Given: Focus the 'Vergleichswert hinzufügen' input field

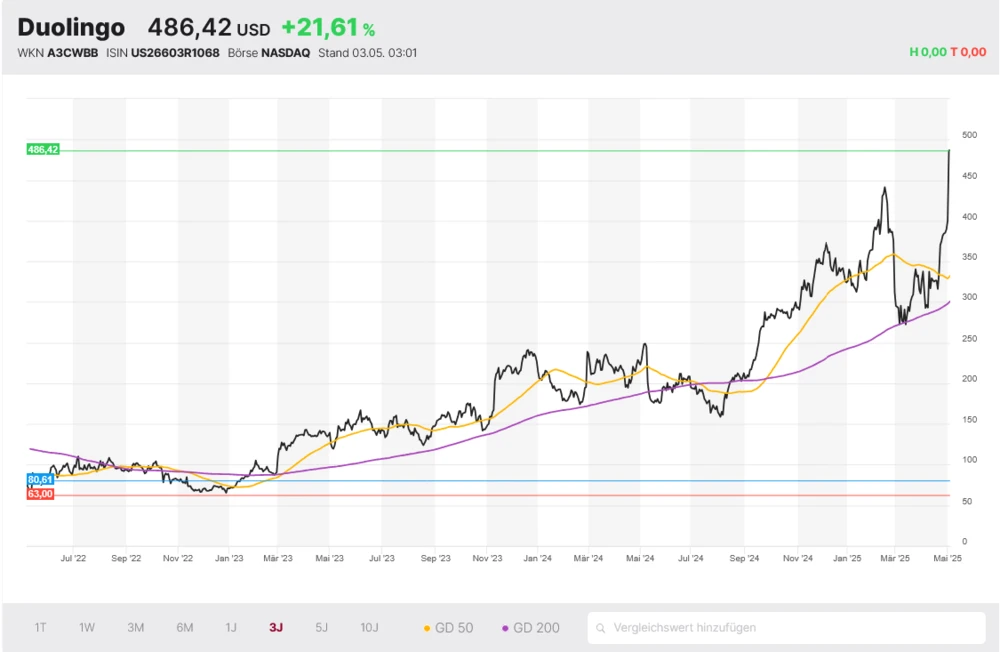Looking at the screenshot, I should tap(790, 628).
